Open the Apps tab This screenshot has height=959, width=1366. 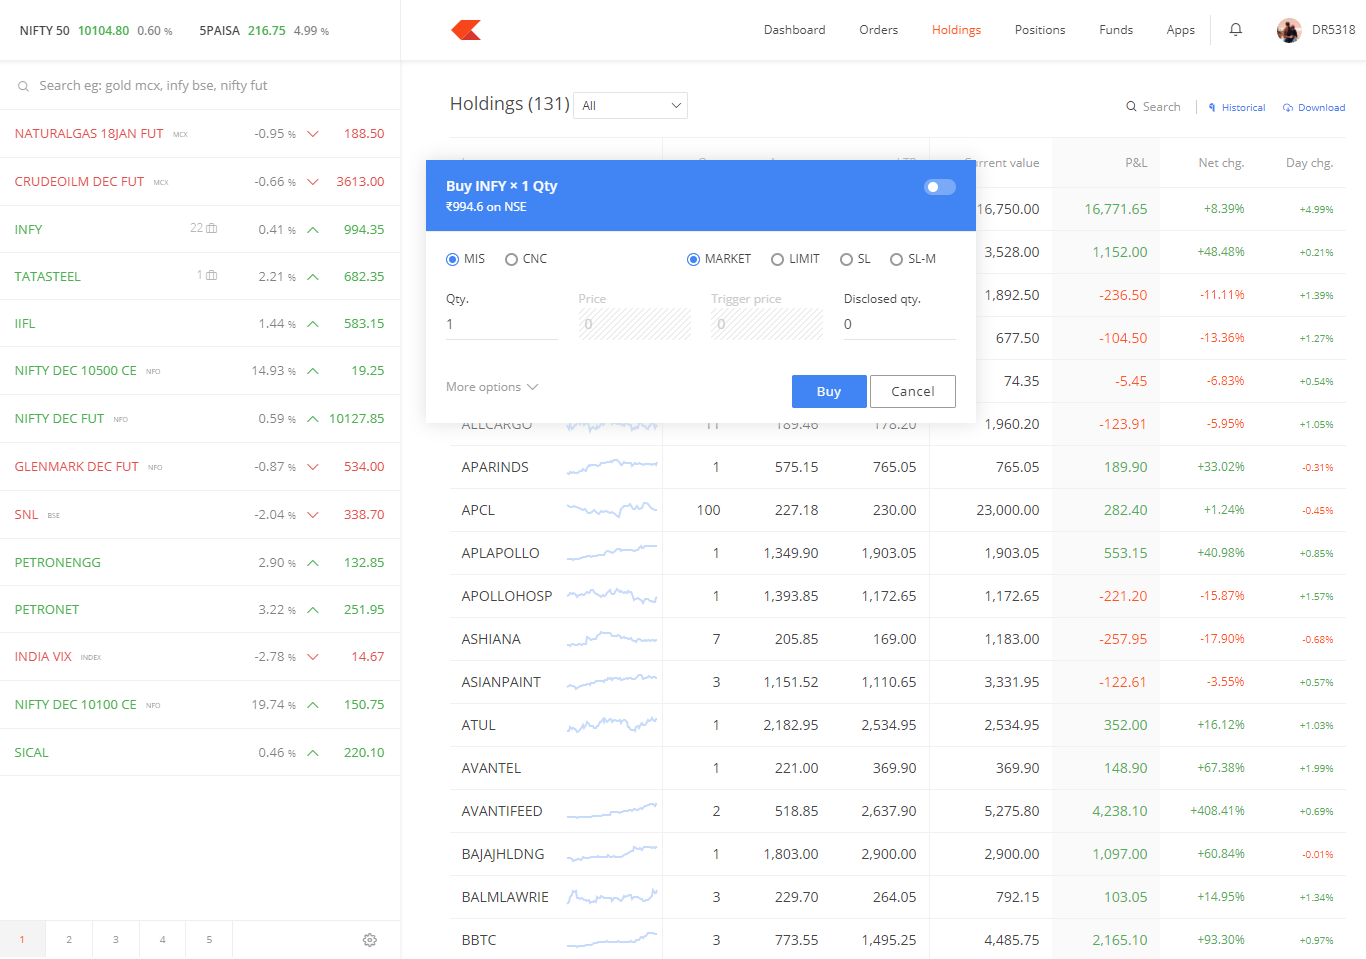click(x=1180, y=30)
